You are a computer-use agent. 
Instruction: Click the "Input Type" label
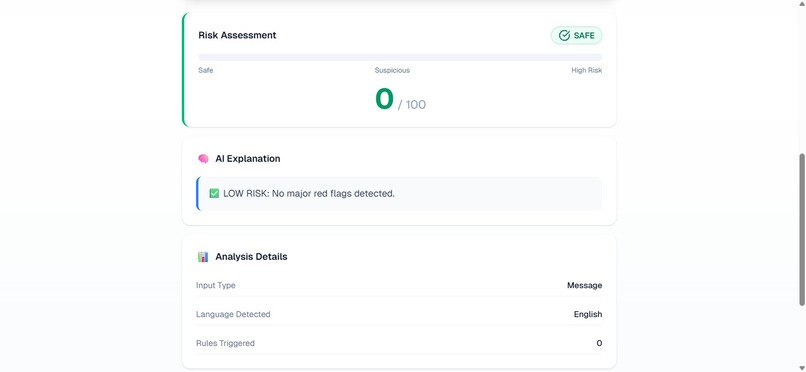pos(215,285)
